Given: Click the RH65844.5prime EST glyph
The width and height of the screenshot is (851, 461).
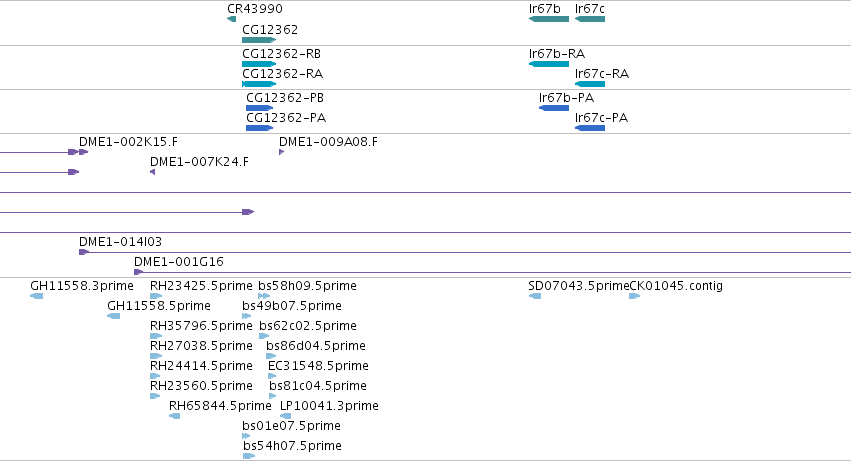Looking at the screenshot, I should (174, 416).
